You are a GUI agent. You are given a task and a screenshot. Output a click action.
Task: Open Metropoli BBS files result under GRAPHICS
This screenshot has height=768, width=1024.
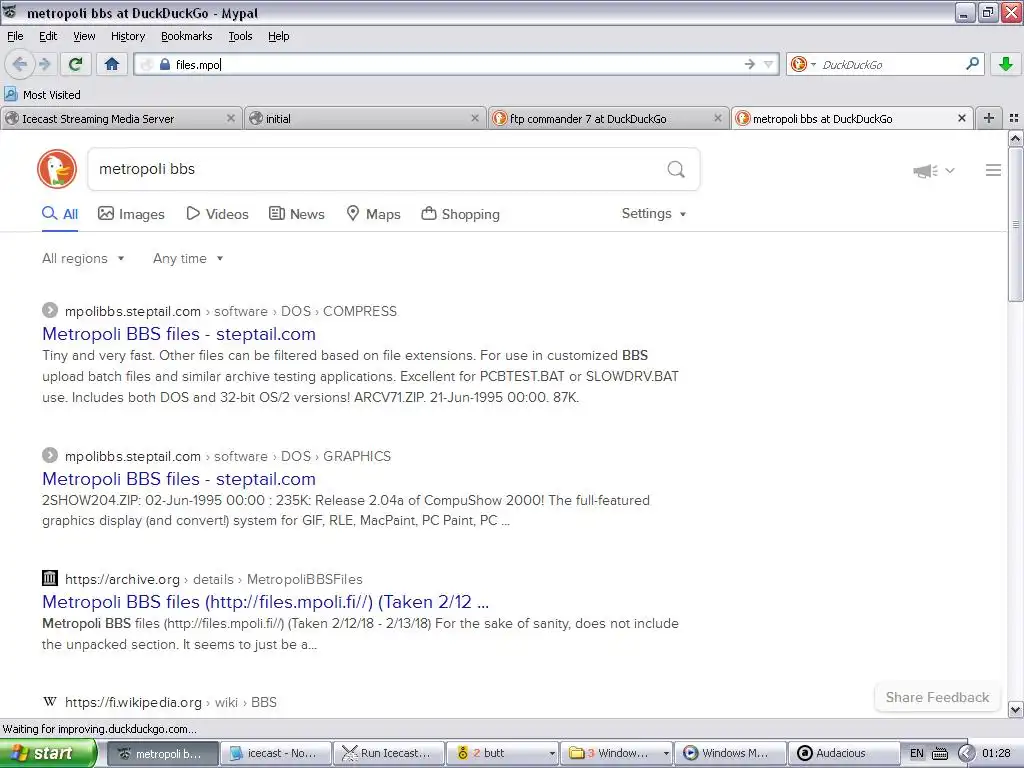[179, 479]
